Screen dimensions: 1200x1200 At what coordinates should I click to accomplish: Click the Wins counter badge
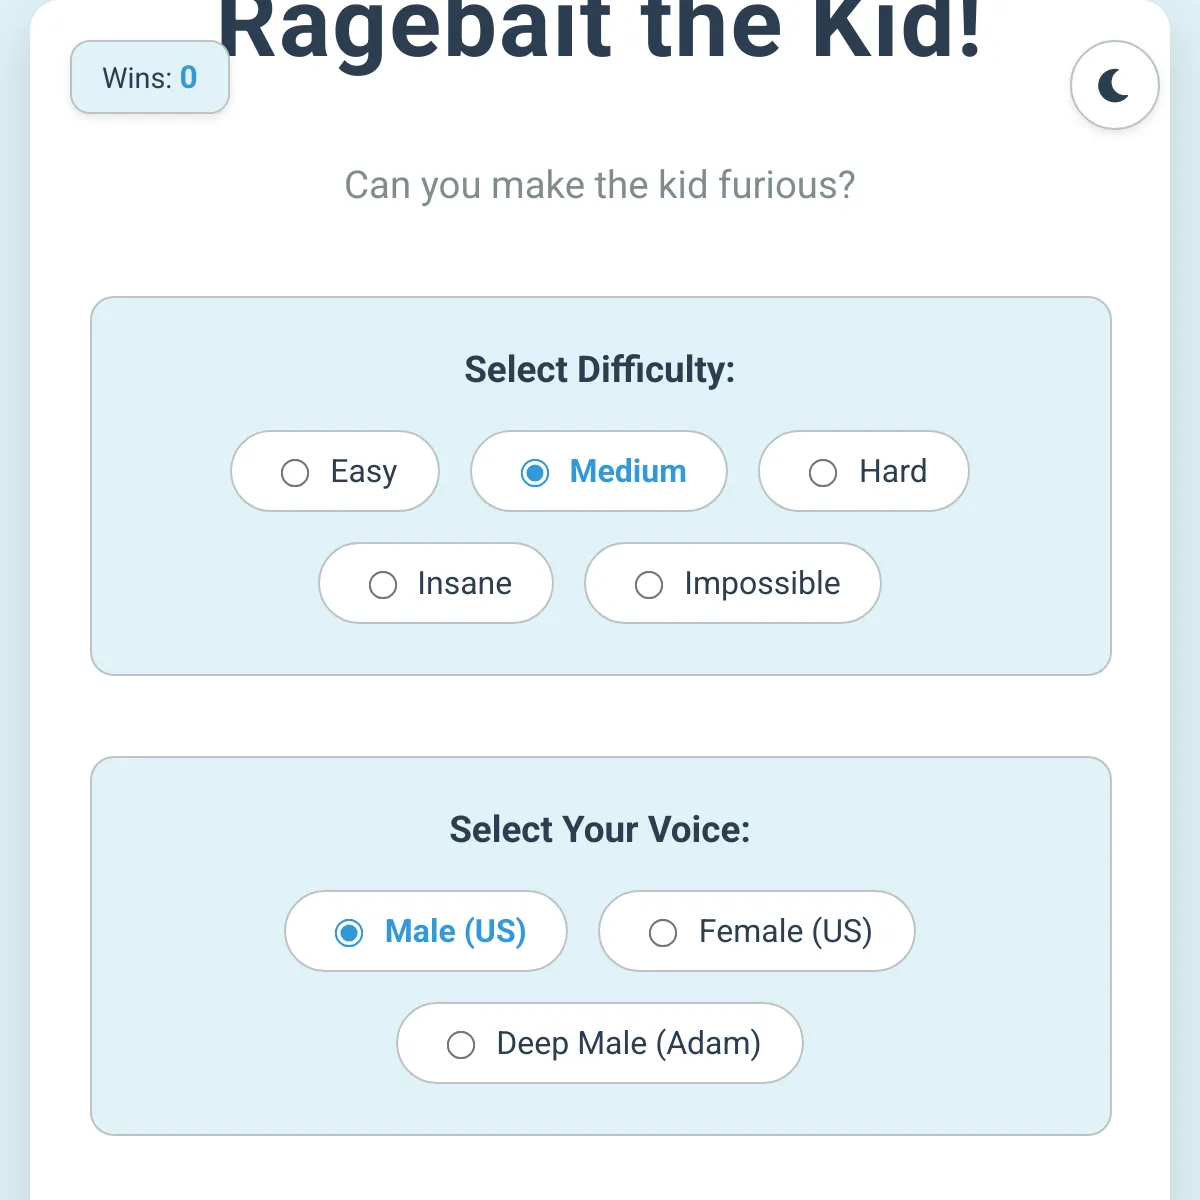click(150, 77)
